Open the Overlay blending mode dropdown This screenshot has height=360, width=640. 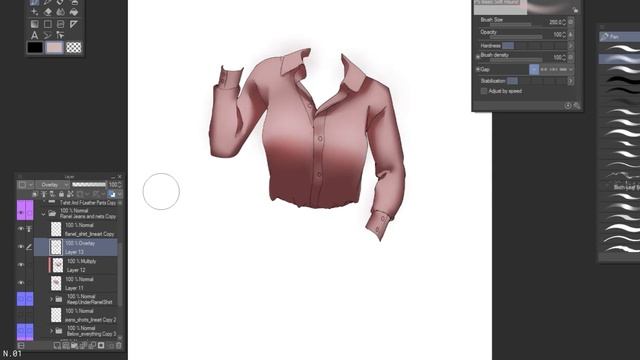52,185
